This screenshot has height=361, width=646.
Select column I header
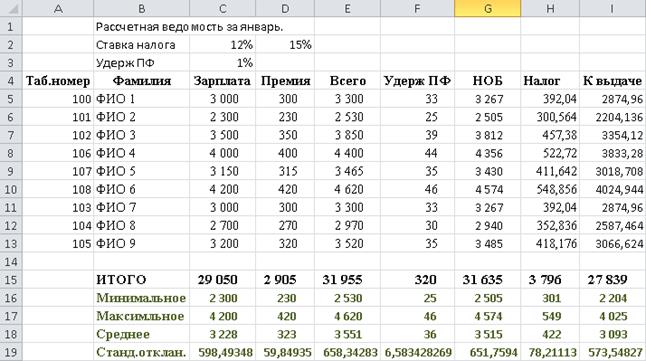(x=613, y=8)
